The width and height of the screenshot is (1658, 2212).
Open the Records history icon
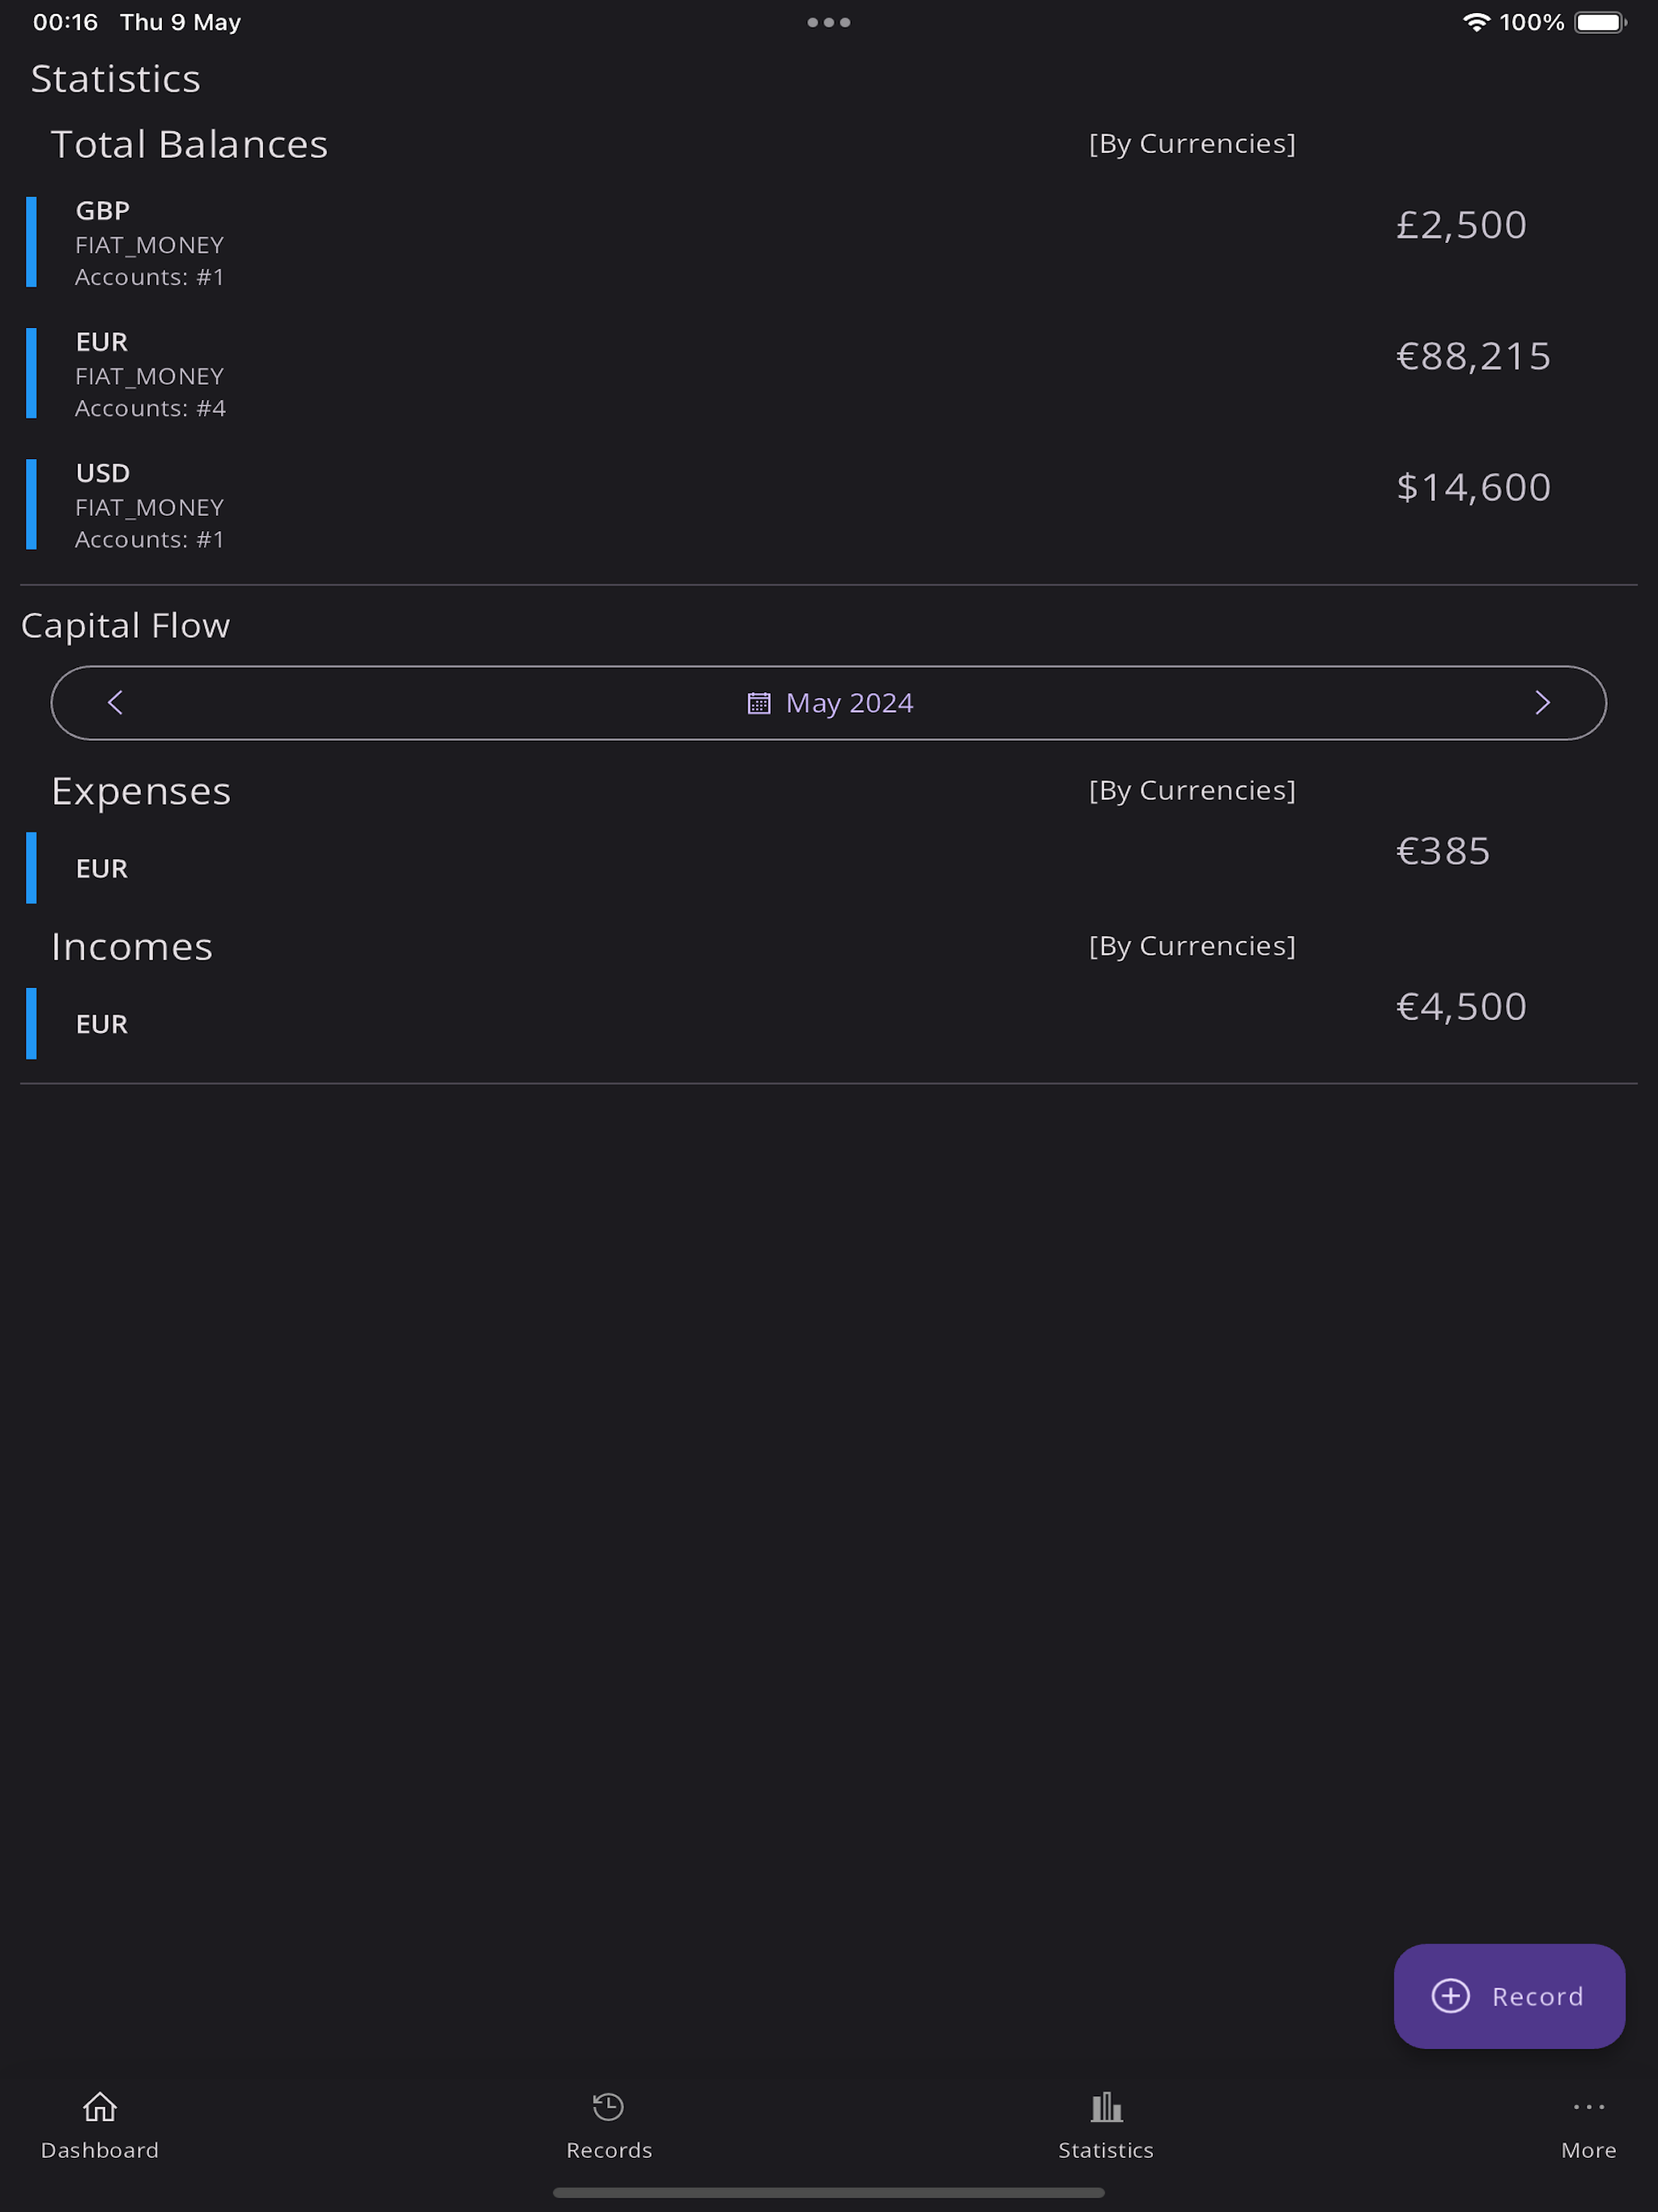click(x=608, y=2106)
